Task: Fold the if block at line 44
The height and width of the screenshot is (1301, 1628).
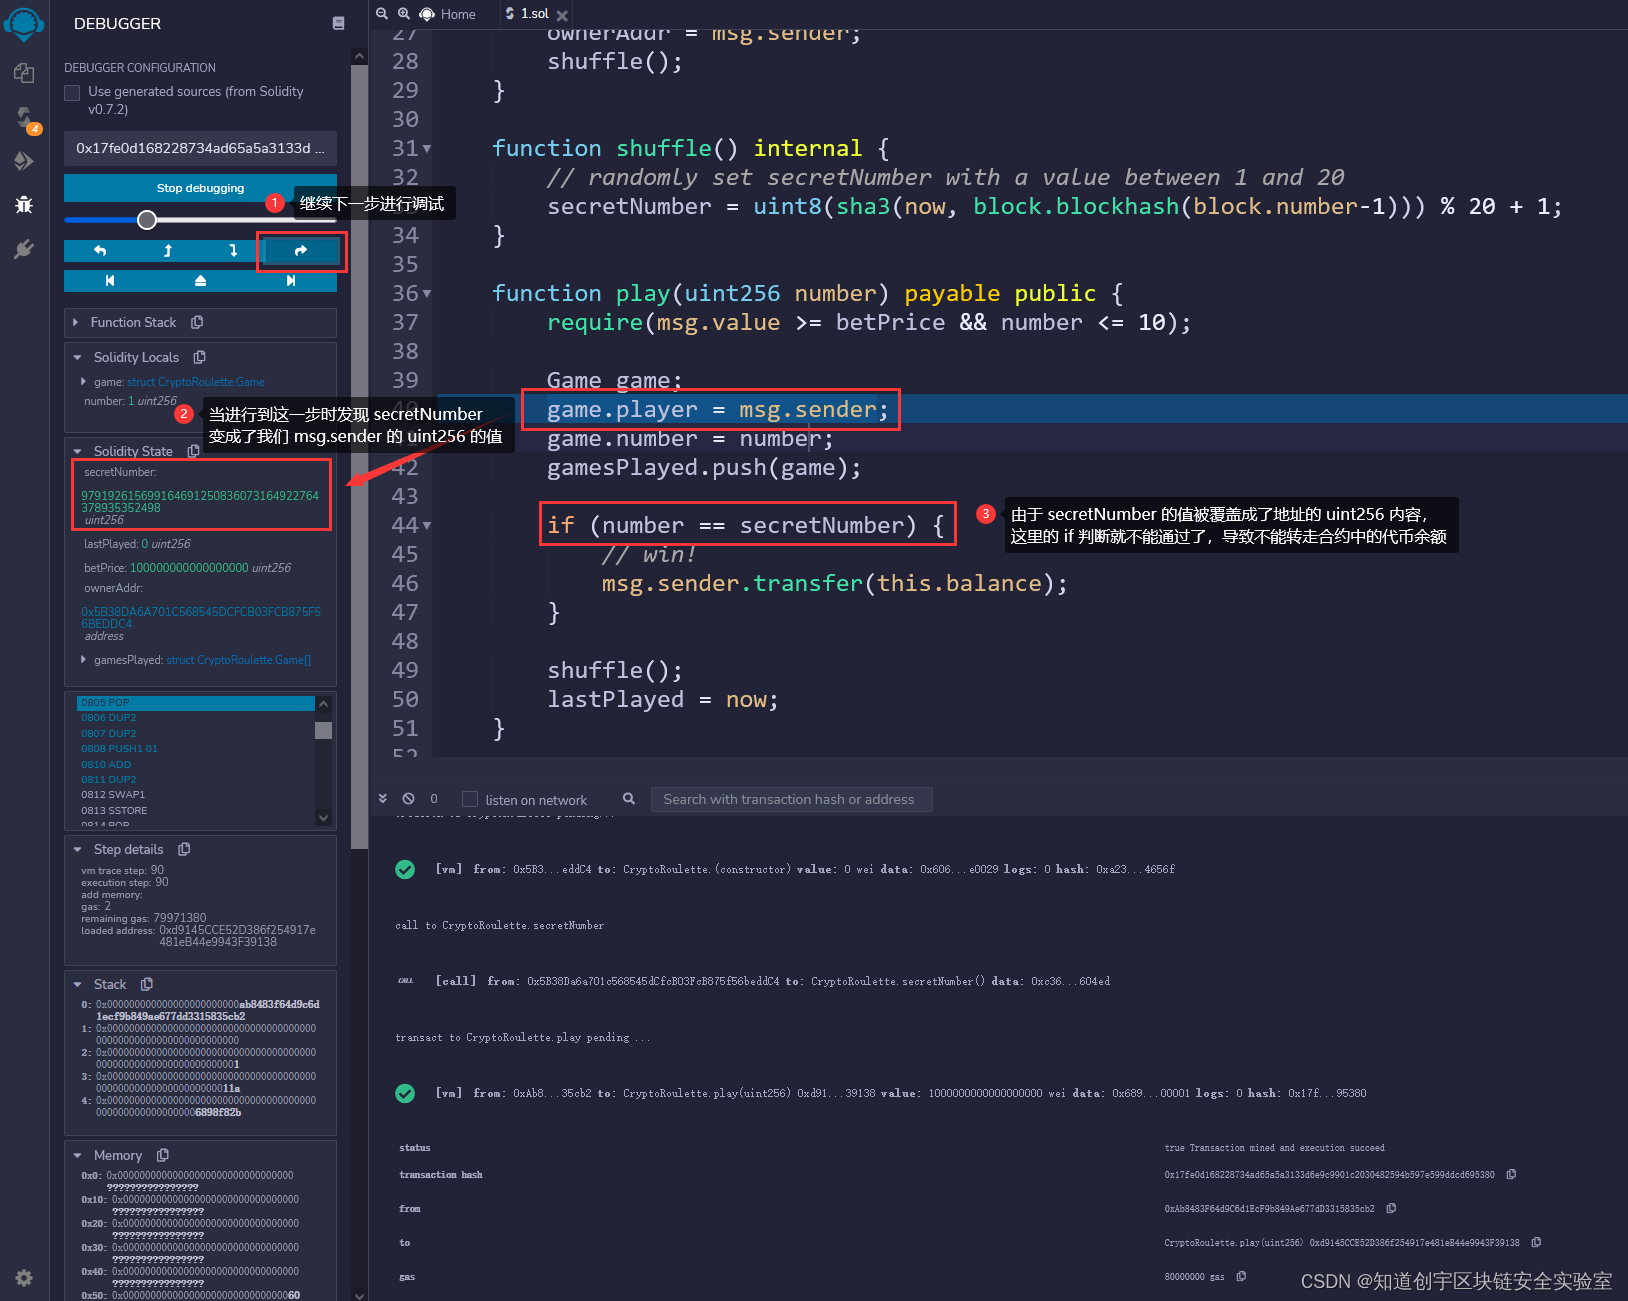Action: pos(427,526)
